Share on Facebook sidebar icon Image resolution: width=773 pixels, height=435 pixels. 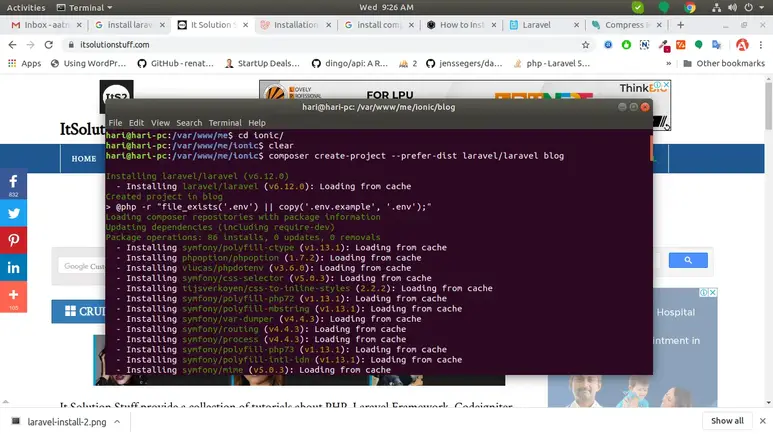(x=13, y=184)
